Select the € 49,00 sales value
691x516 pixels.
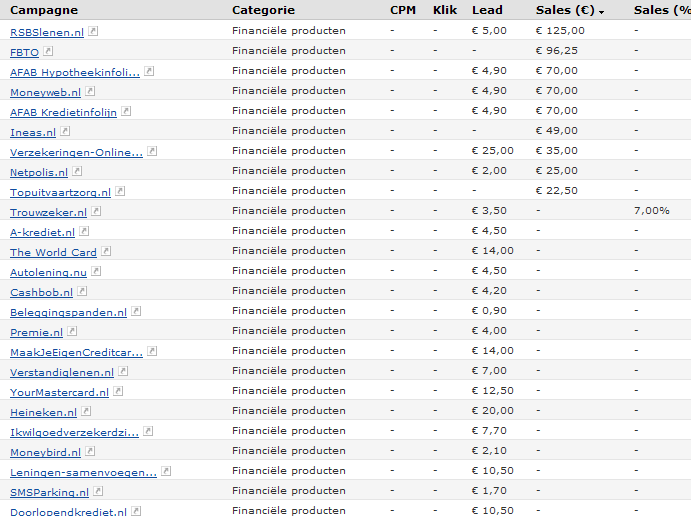556,131
